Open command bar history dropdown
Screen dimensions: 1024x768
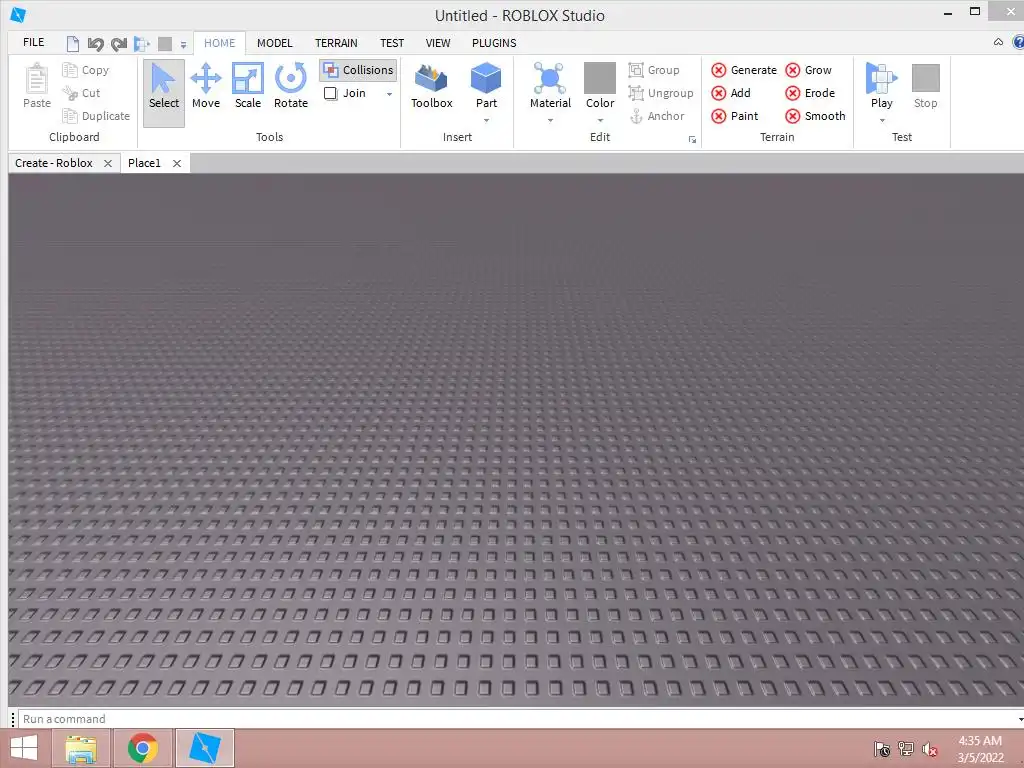coord(1020,719)
